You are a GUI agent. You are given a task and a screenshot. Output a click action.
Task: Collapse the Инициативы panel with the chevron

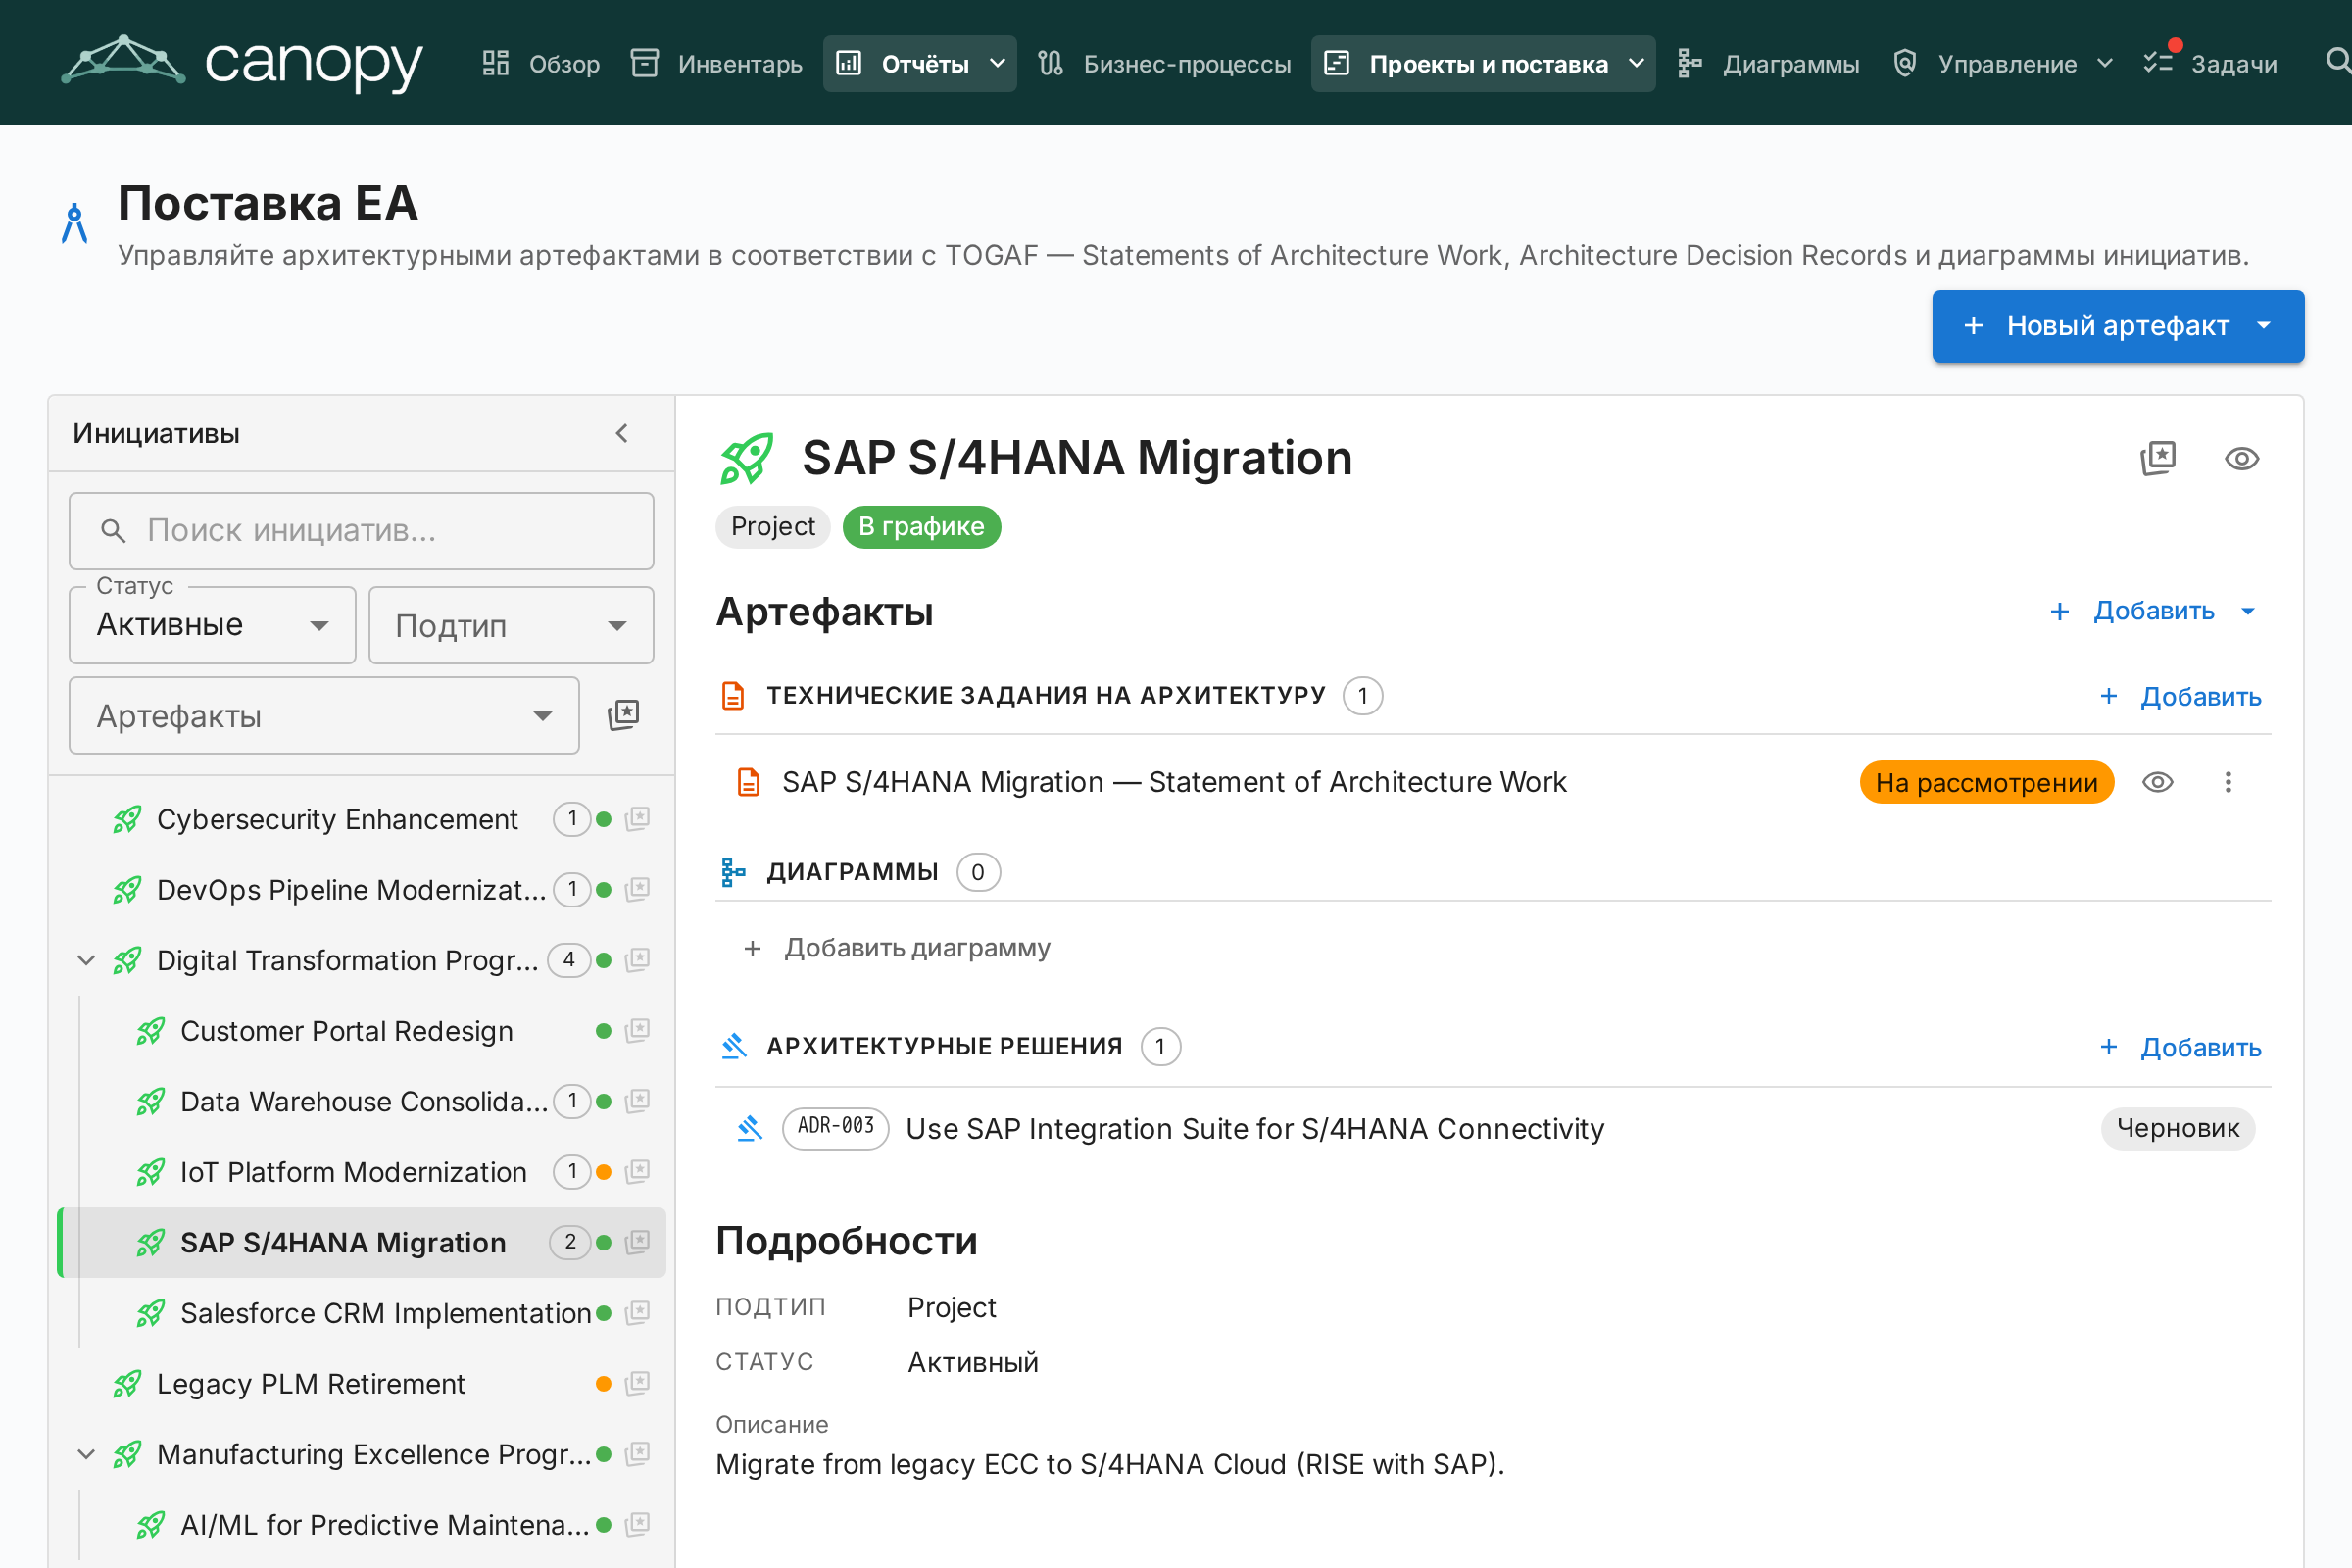[622, 433]
